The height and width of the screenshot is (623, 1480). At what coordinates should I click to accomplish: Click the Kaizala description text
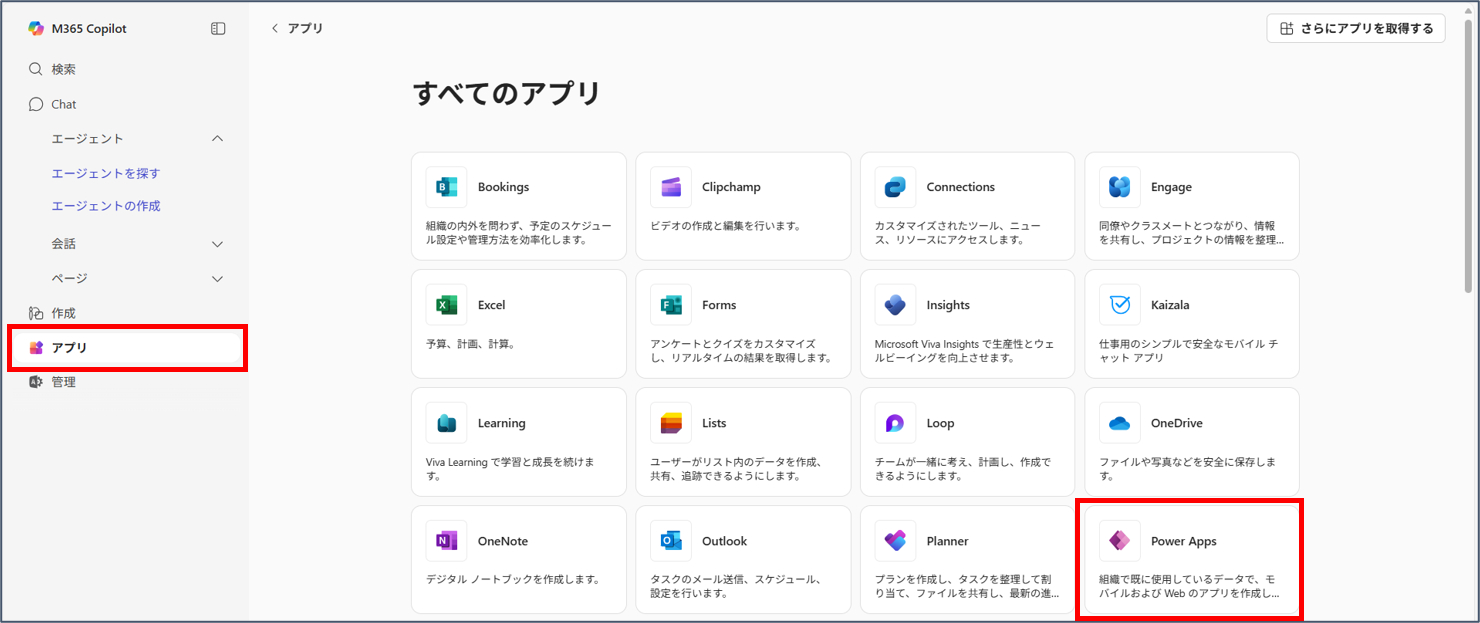click(1188, 351)
